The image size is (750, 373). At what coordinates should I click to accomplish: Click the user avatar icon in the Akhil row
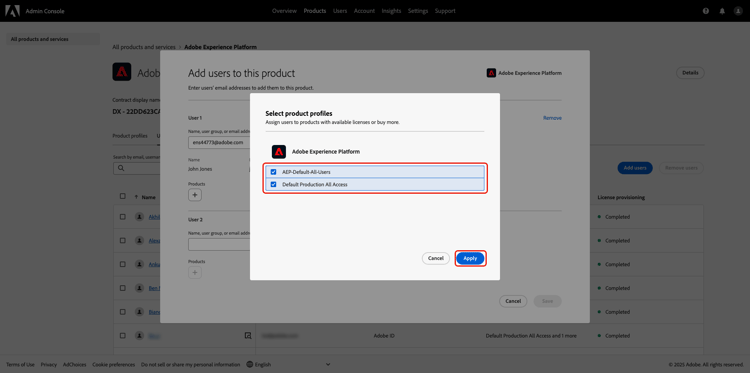[x=139, y=217]
